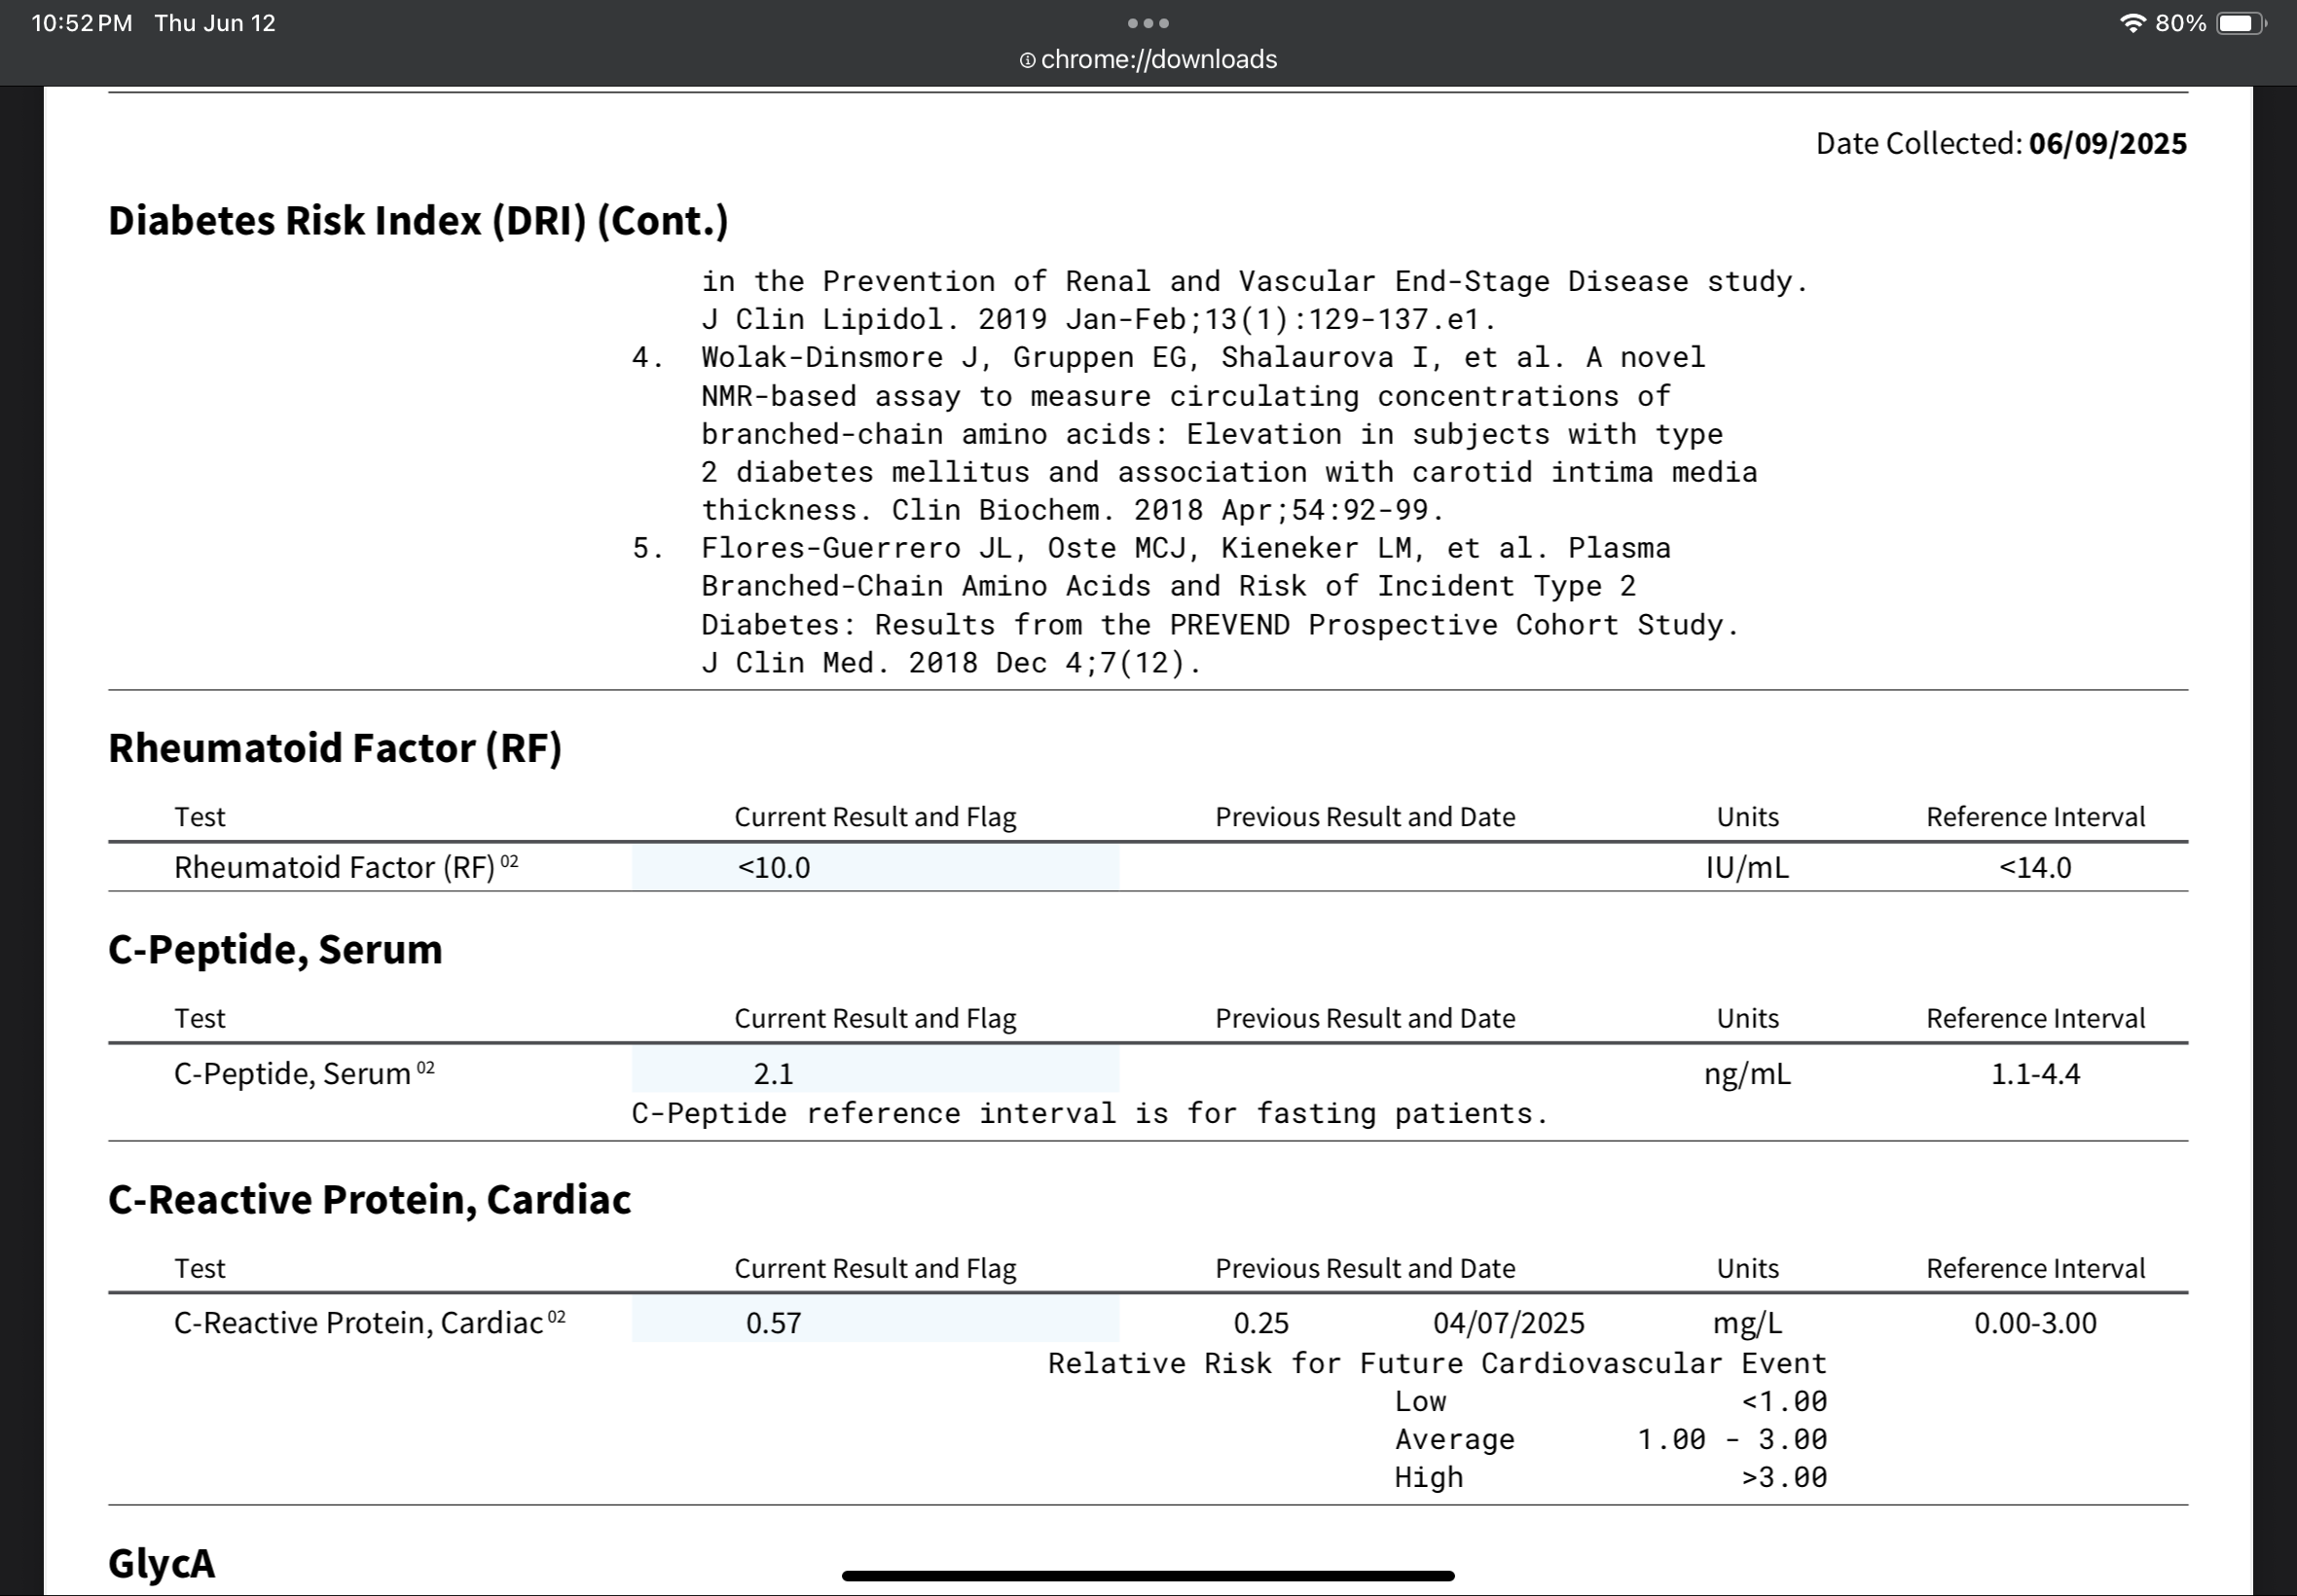The height and width of the screenshot is (1596, 2297).
Task: Select the J Clin Med. 2018 citation line
Action: point(951,662)
